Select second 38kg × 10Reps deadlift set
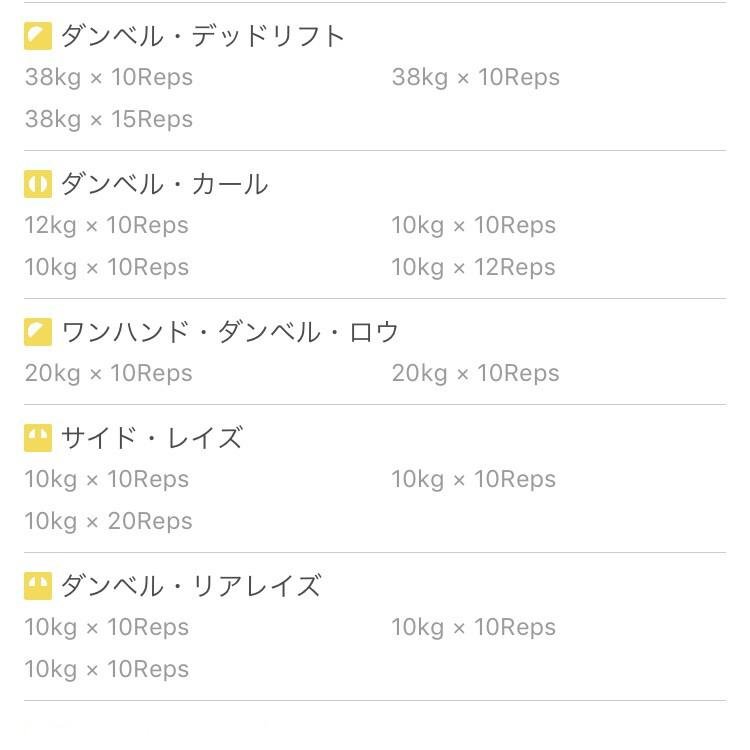This screenshot has height=750, width=750. 475,77
